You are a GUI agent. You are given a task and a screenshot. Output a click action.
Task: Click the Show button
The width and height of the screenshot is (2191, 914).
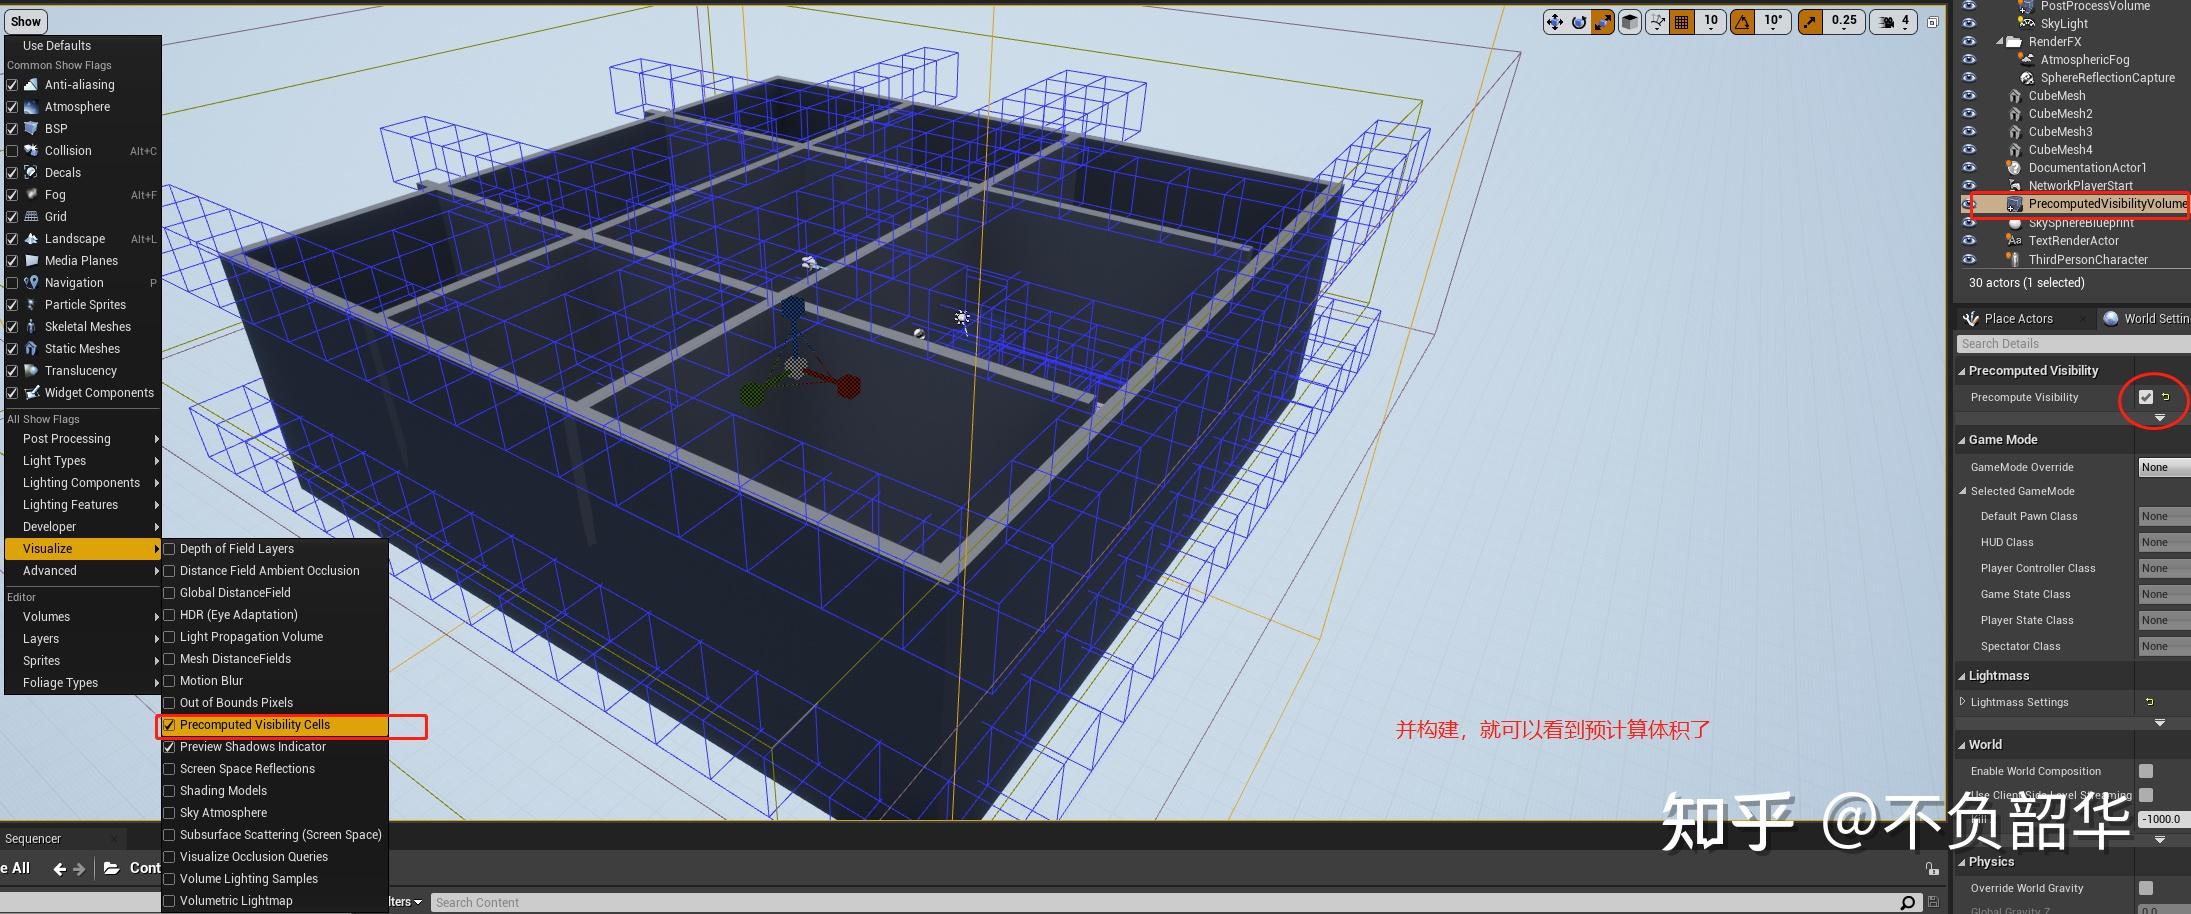pos(25,20)
